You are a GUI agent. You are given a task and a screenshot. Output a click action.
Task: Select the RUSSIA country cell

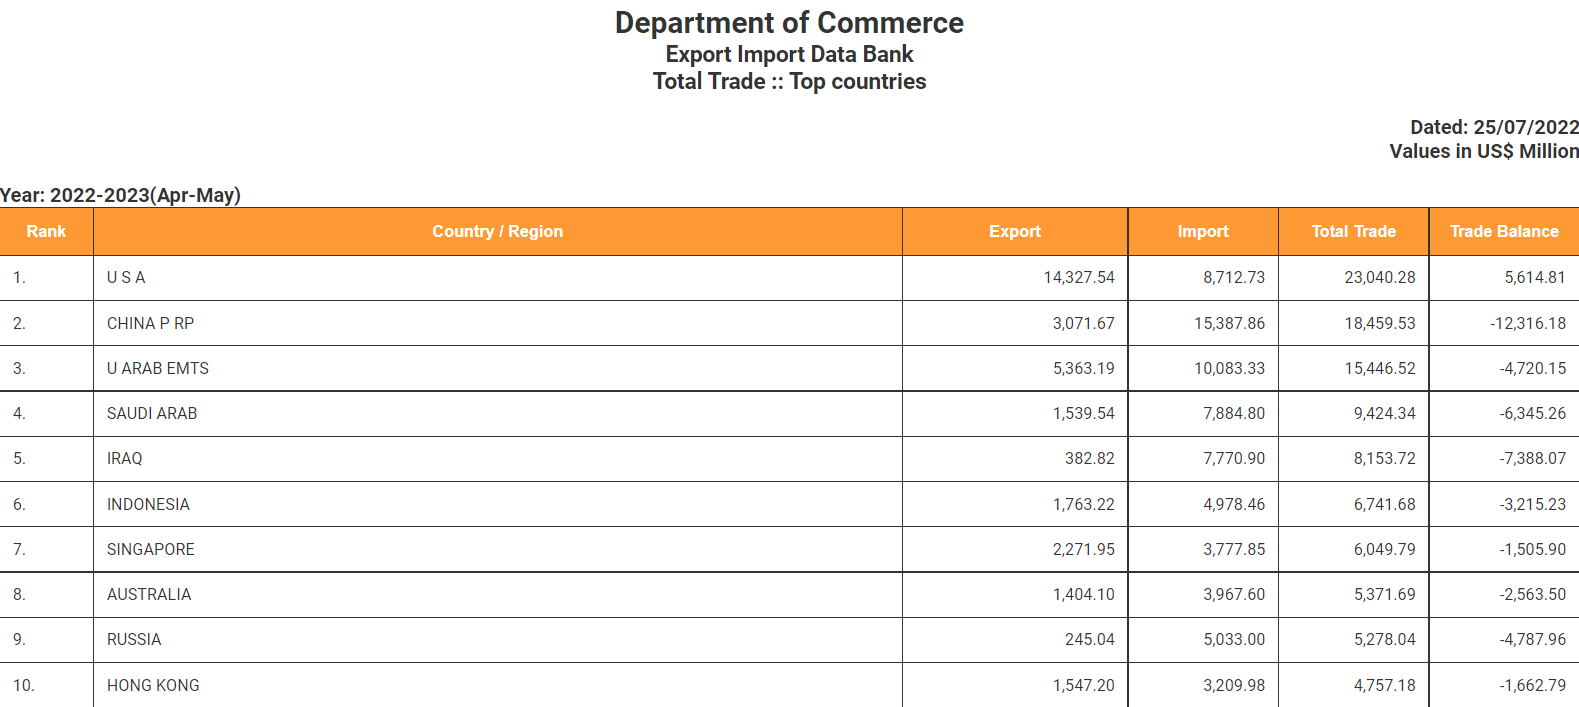click(x=134, y=639)
